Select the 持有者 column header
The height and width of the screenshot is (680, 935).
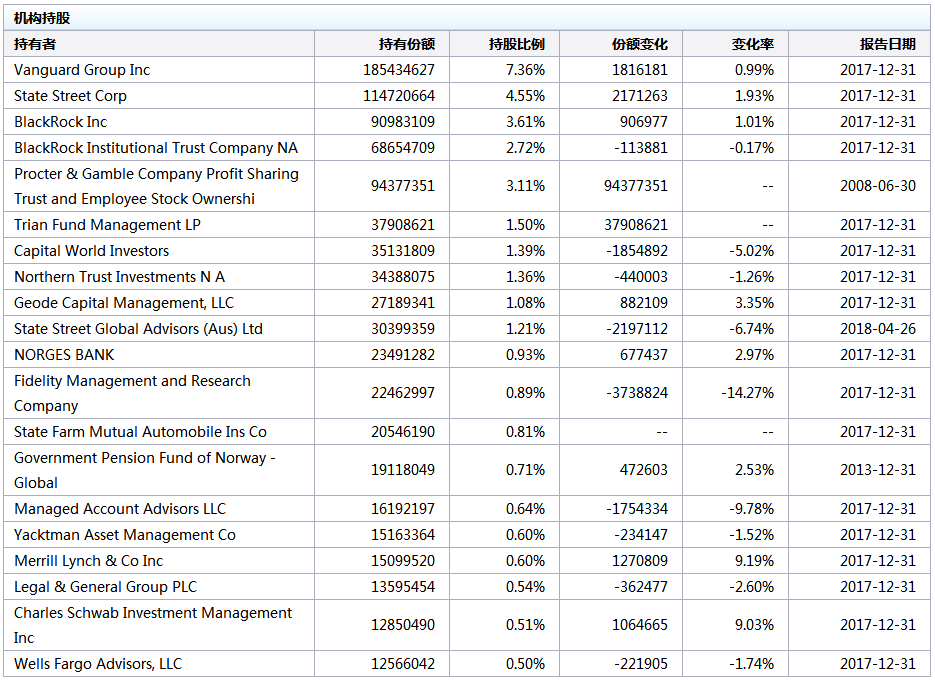click(x=35, y=44)
